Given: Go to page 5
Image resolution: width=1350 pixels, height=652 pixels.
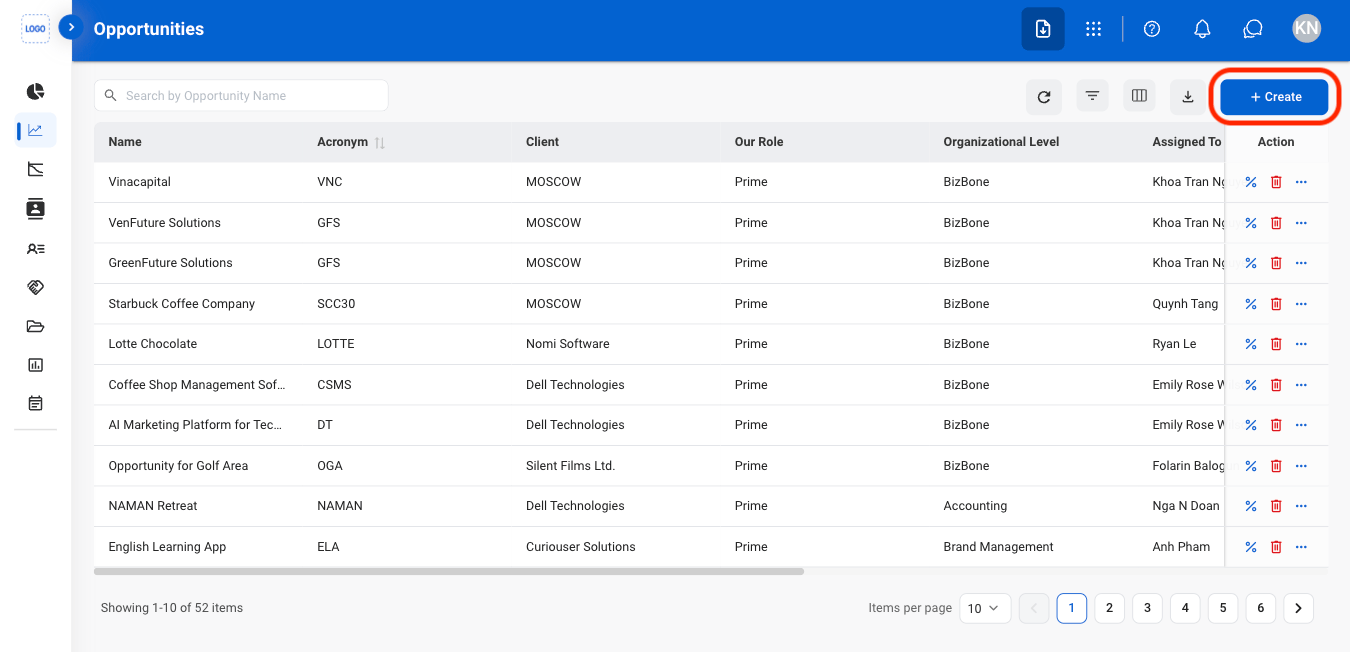Looking at the screenshot, I should pyautogui.click(x=1223, y=608).
